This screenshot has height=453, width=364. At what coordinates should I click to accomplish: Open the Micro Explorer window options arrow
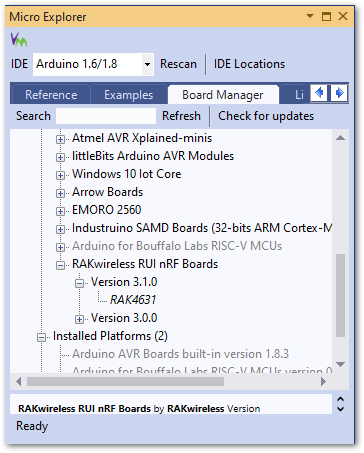tap(310, 16)
